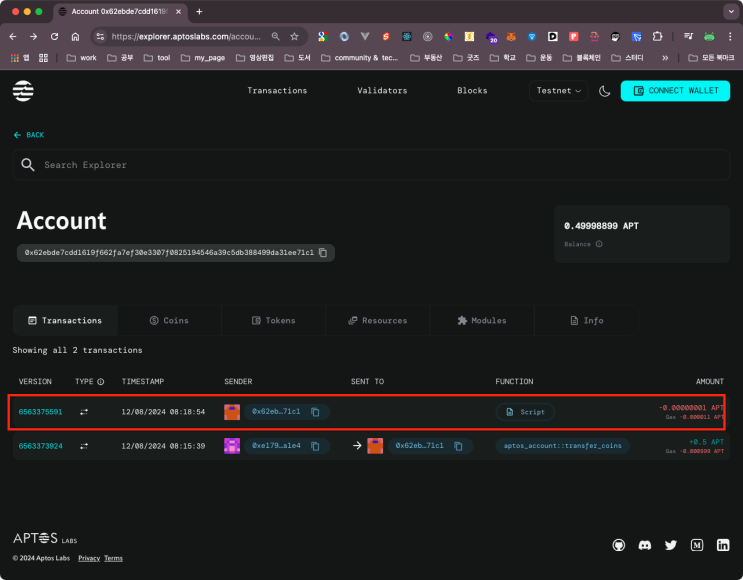Open the community & tec... bookmarks folder
The height and width of the screenshot is (580, 743).
pyautogui.click(x=360, y=58)
